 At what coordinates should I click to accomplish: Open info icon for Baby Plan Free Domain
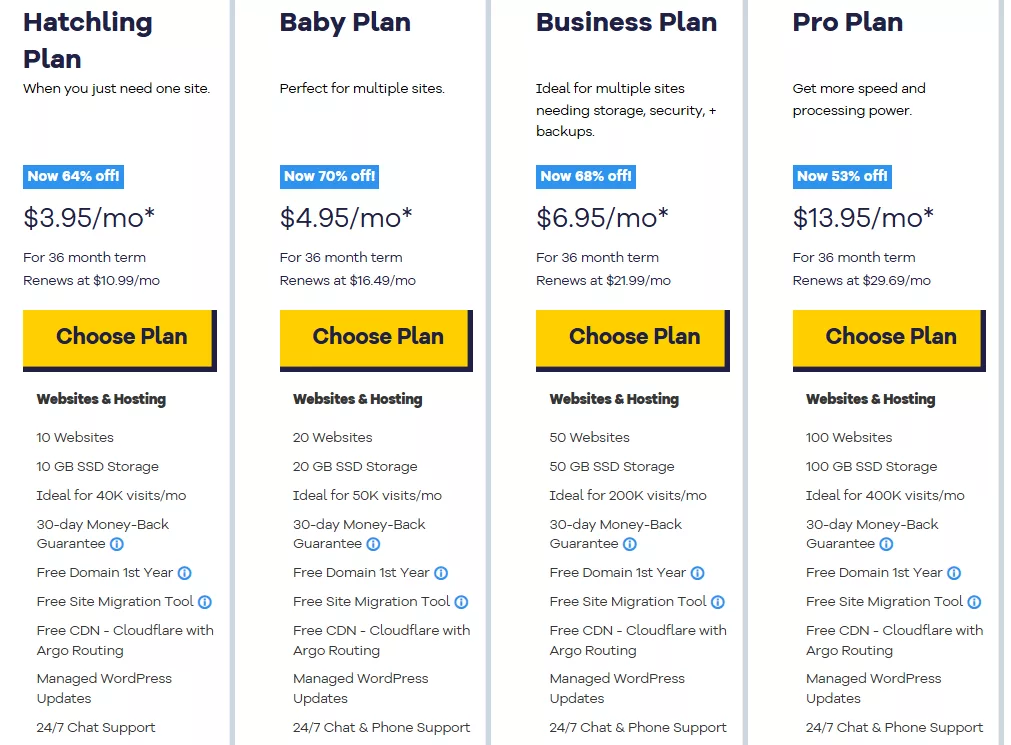click(x=441, y=573)
